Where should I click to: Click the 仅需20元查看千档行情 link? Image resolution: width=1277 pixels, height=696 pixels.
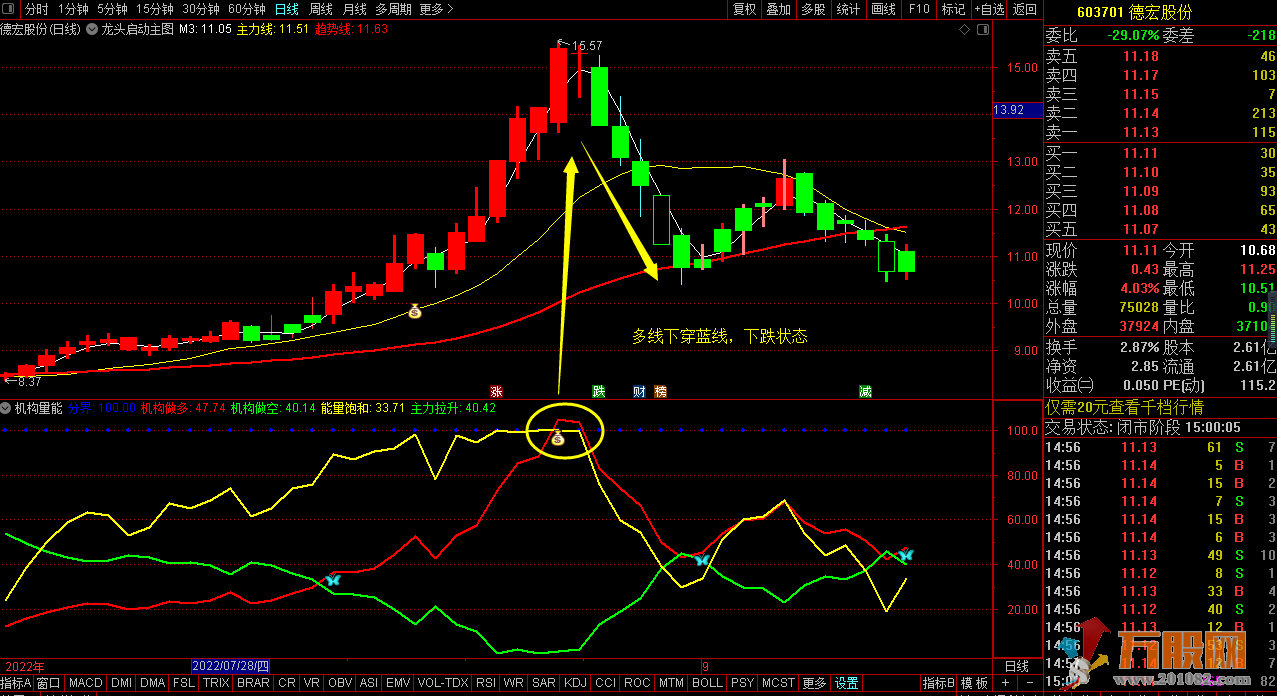(x=1125, y=408)
